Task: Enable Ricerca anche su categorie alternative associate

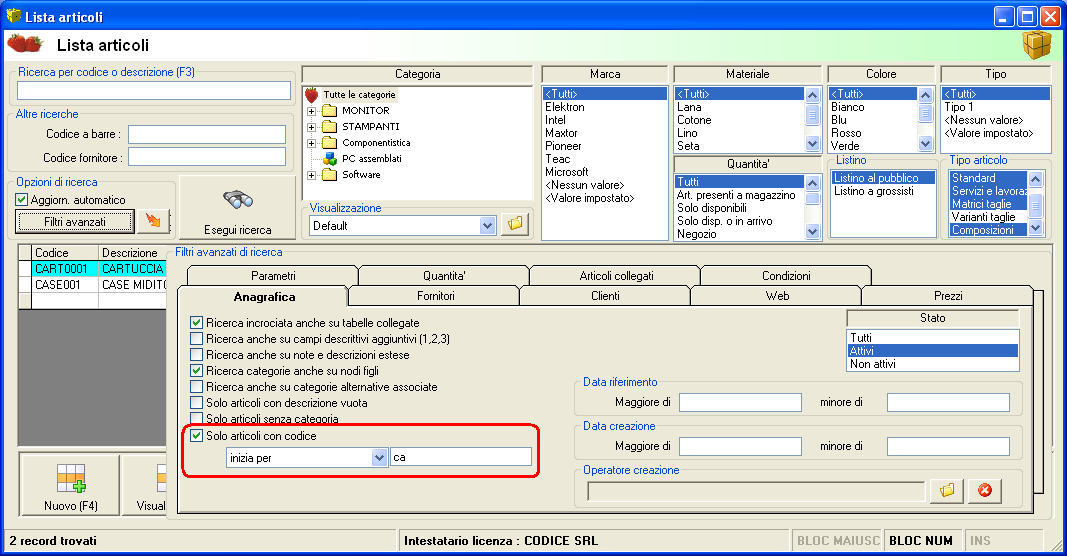Action: pyautogui.click(x=197, y=387)
